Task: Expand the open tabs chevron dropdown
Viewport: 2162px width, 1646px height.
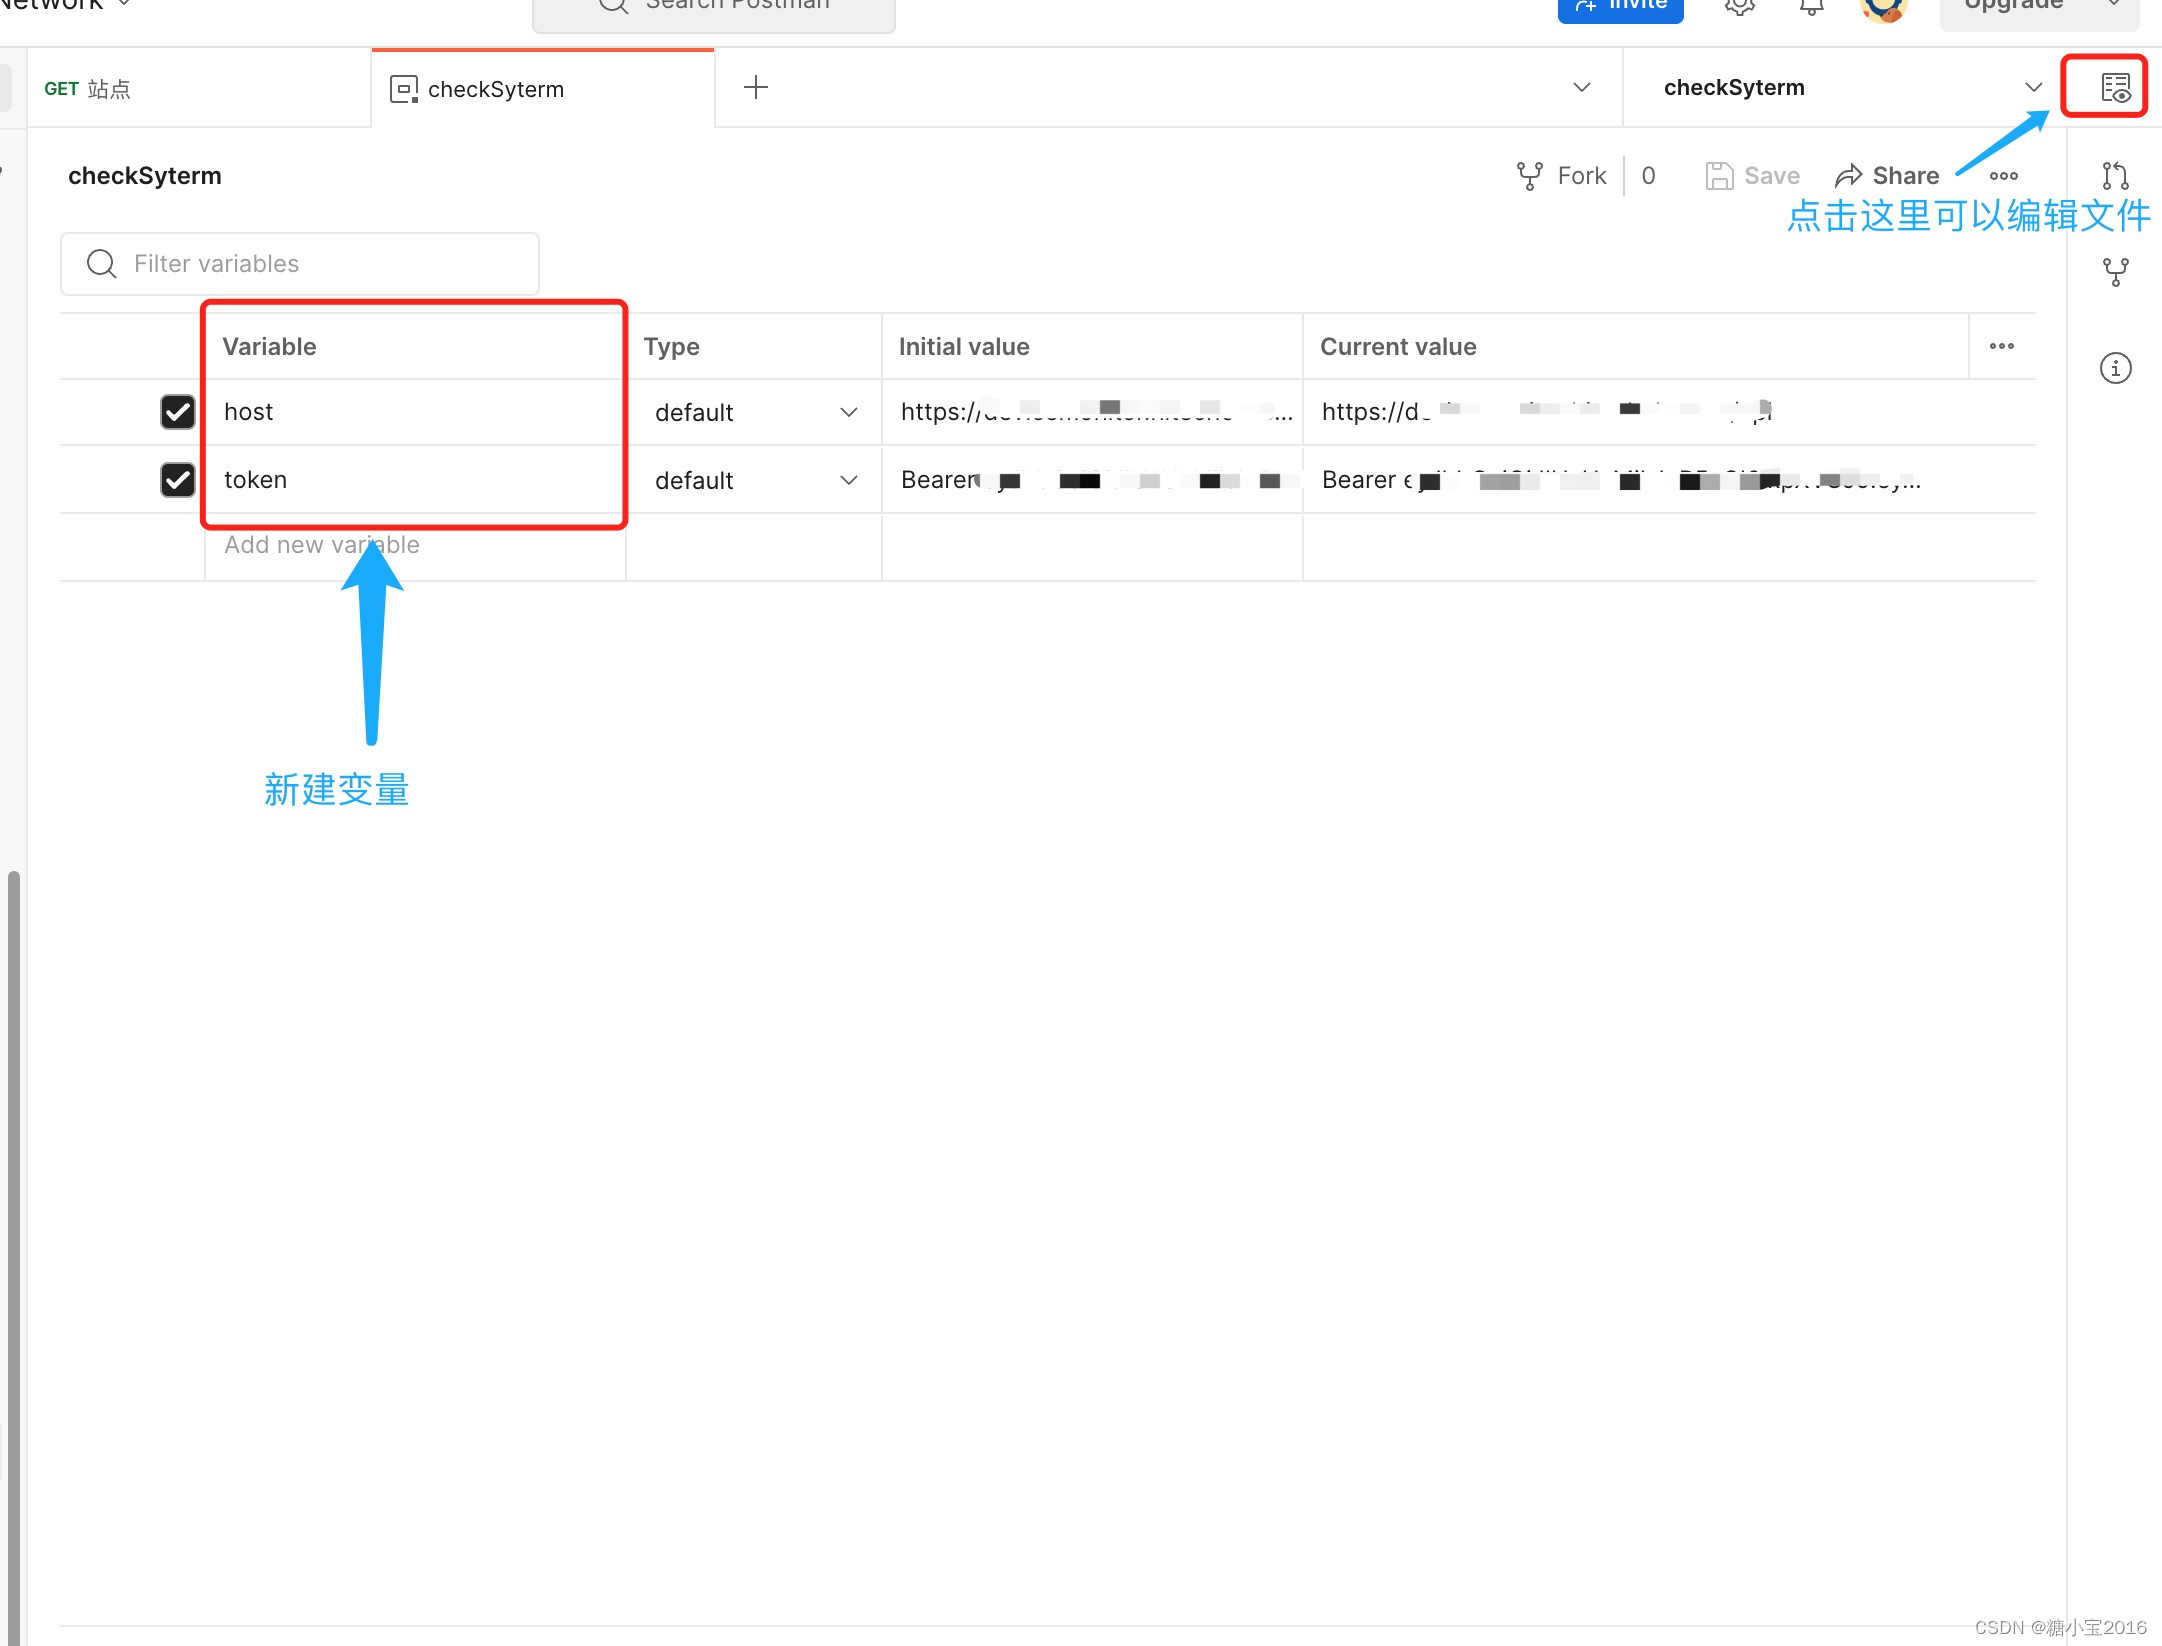Action: (1581, 88)
